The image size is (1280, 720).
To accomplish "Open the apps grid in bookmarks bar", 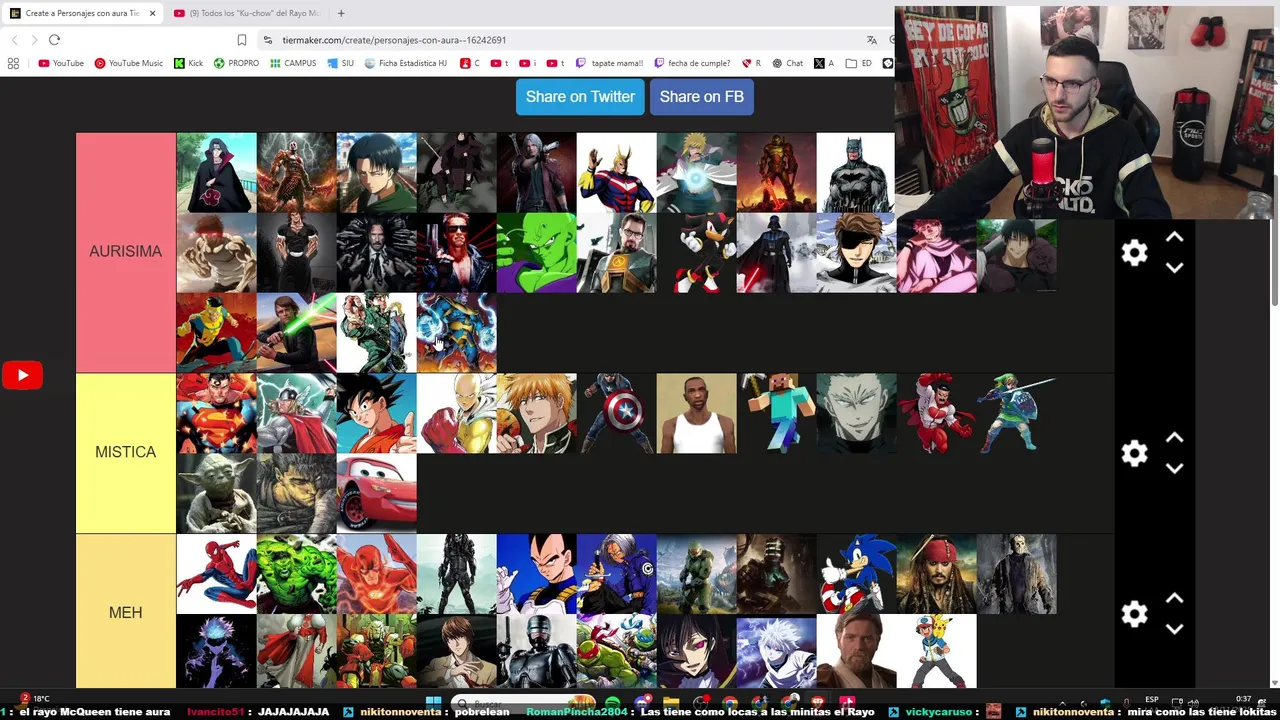I will click(x=13, y=63).
